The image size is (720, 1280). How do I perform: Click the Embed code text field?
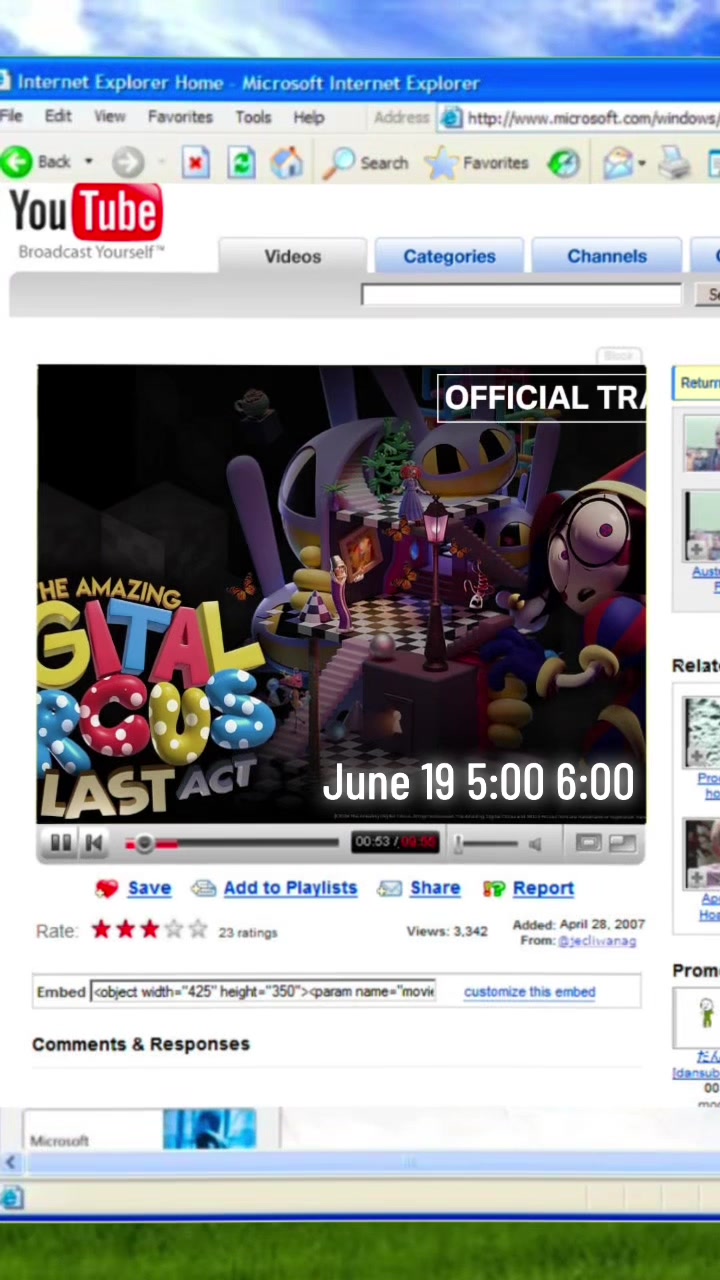click(264, 992)
